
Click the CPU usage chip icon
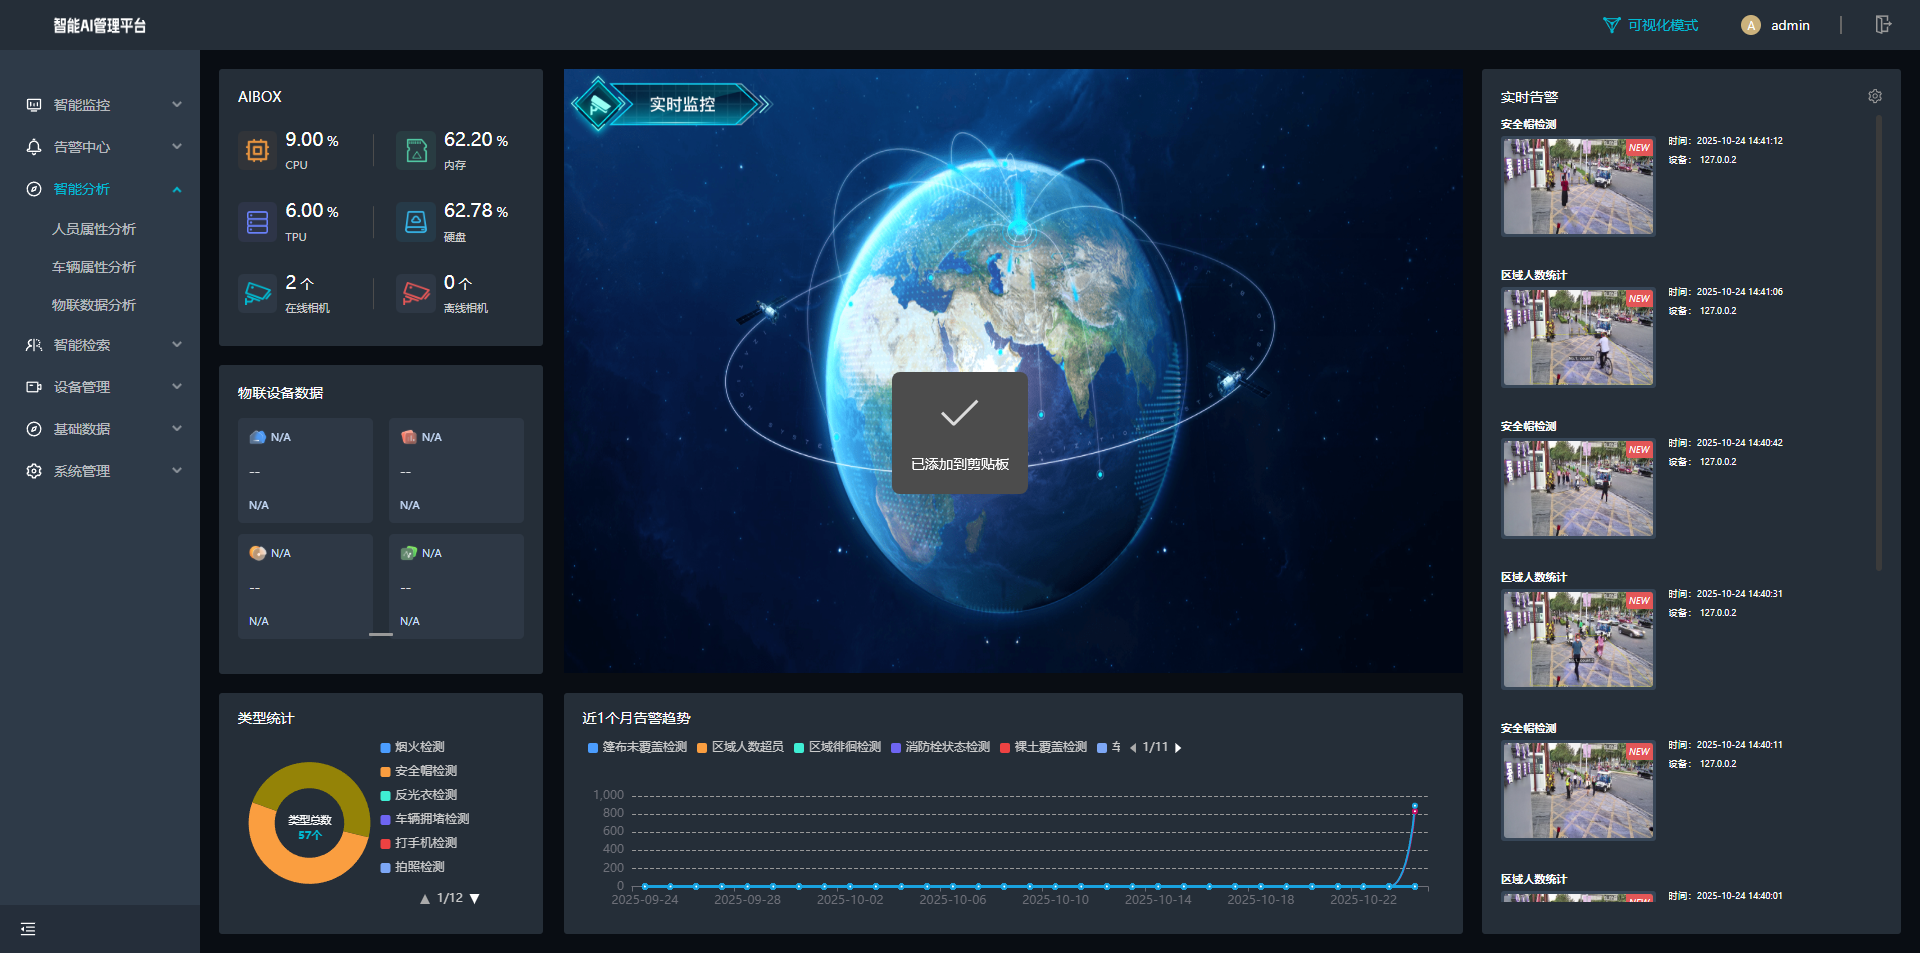(257, 150)
